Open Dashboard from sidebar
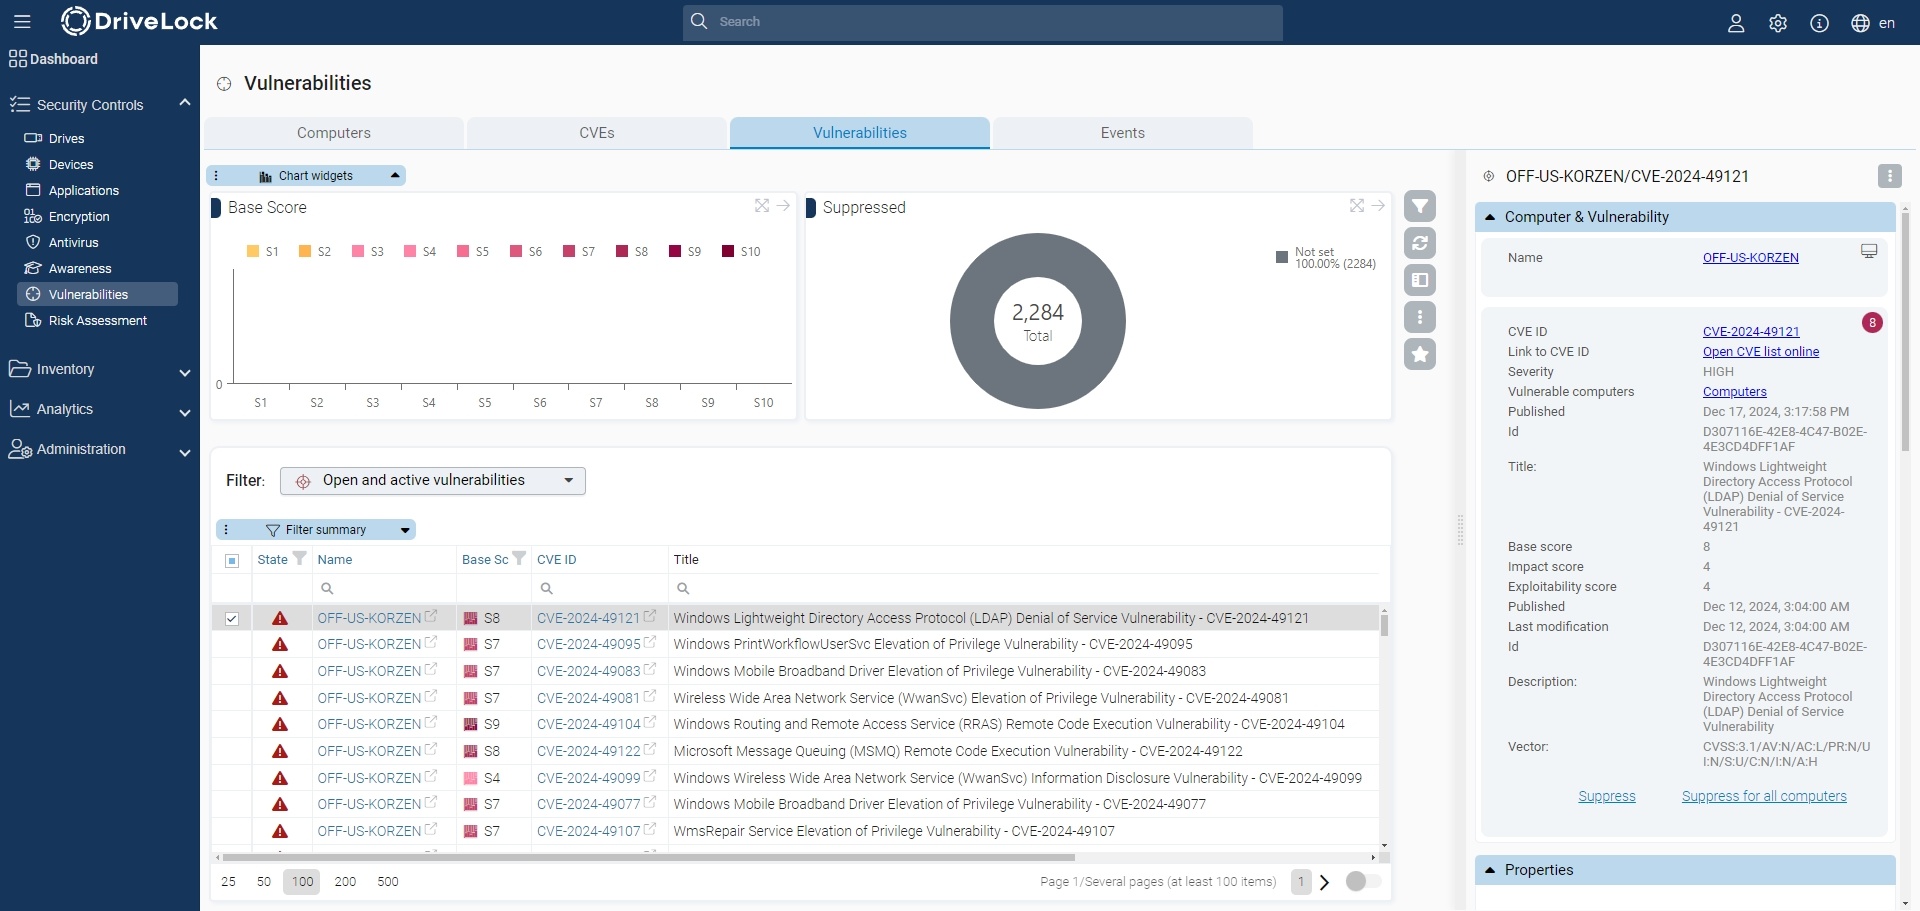This screenshot has height=911, width=1920. pos(54,58)
